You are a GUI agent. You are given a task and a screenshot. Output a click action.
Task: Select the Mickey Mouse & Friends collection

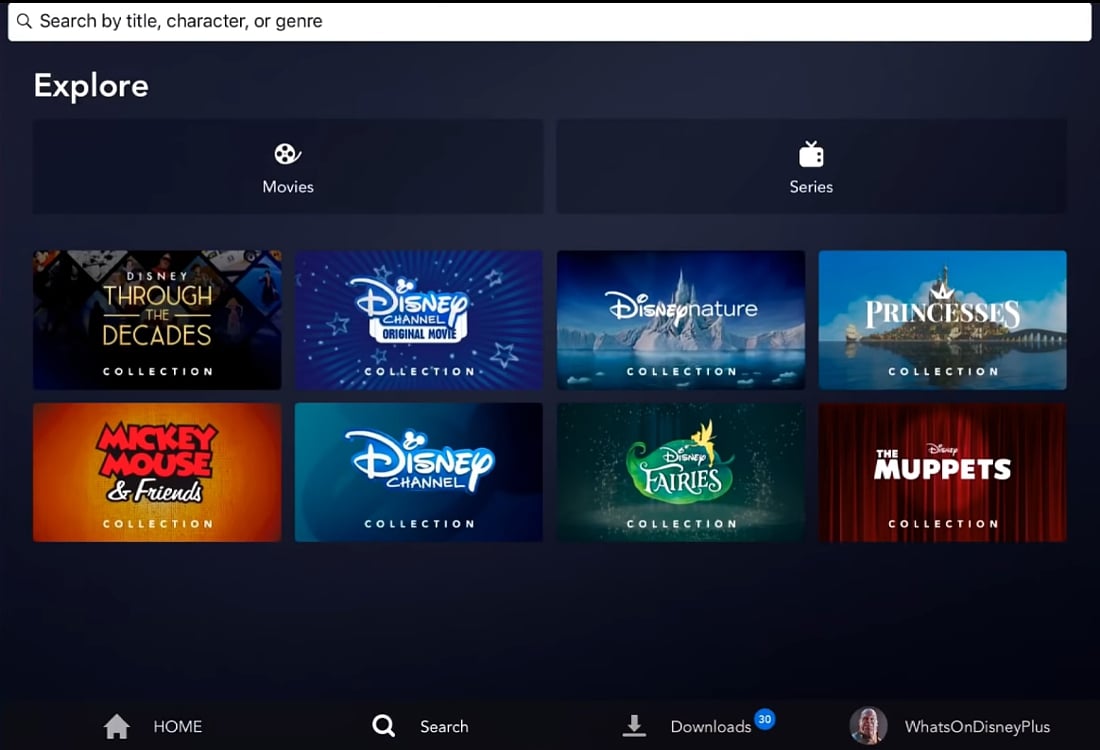coord(157,471)
